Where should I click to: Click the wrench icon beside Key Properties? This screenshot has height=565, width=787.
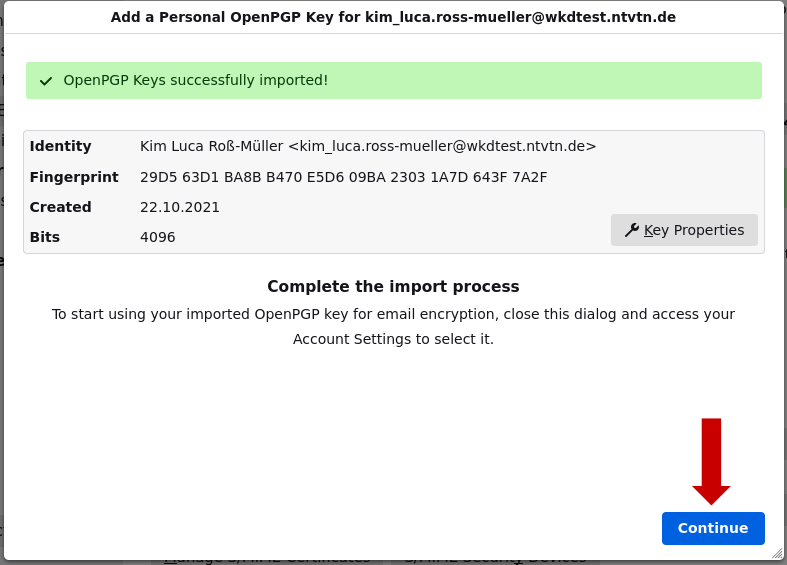pyautogui.click(x=631, y=230)
